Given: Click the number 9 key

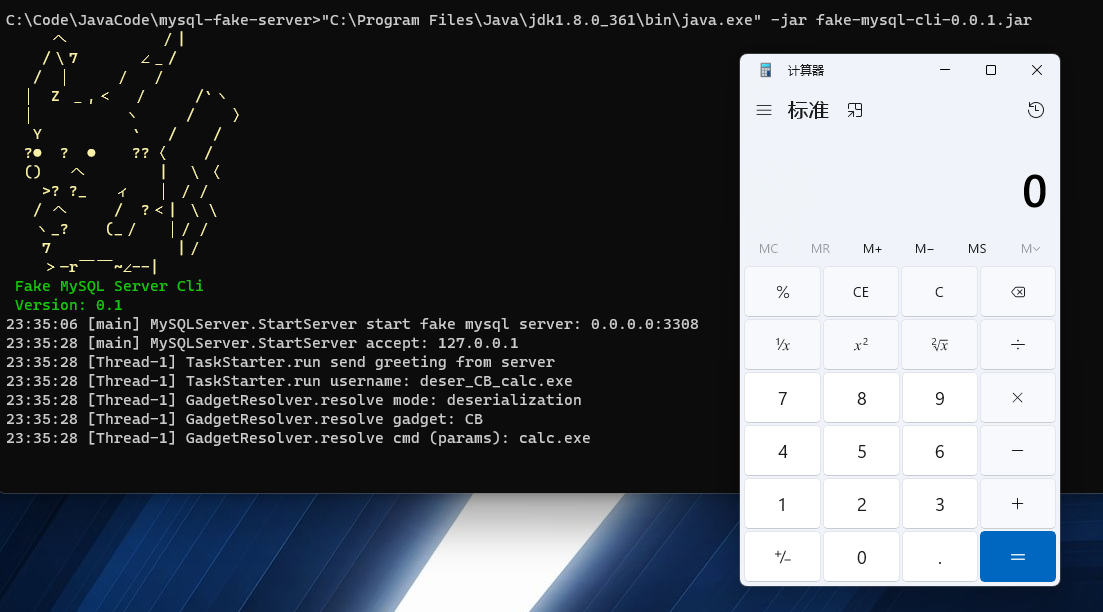Looking at the screenshot, I should [x=939, y=398].
